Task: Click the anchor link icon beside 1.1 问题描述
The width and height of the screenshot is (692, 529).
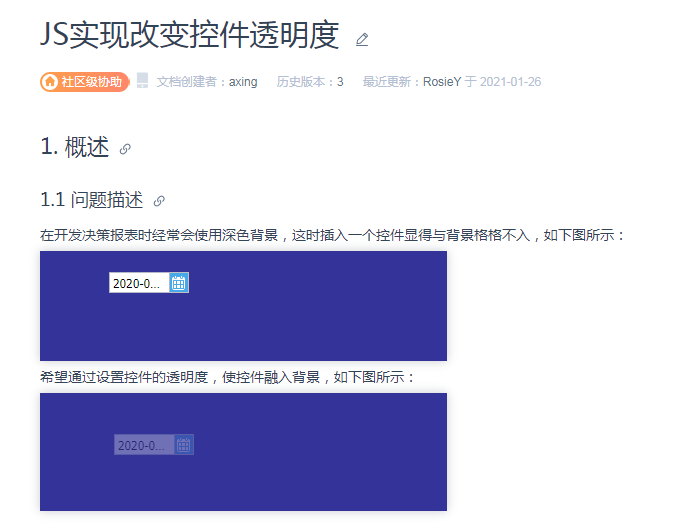Action: click(x=159, y=201)
